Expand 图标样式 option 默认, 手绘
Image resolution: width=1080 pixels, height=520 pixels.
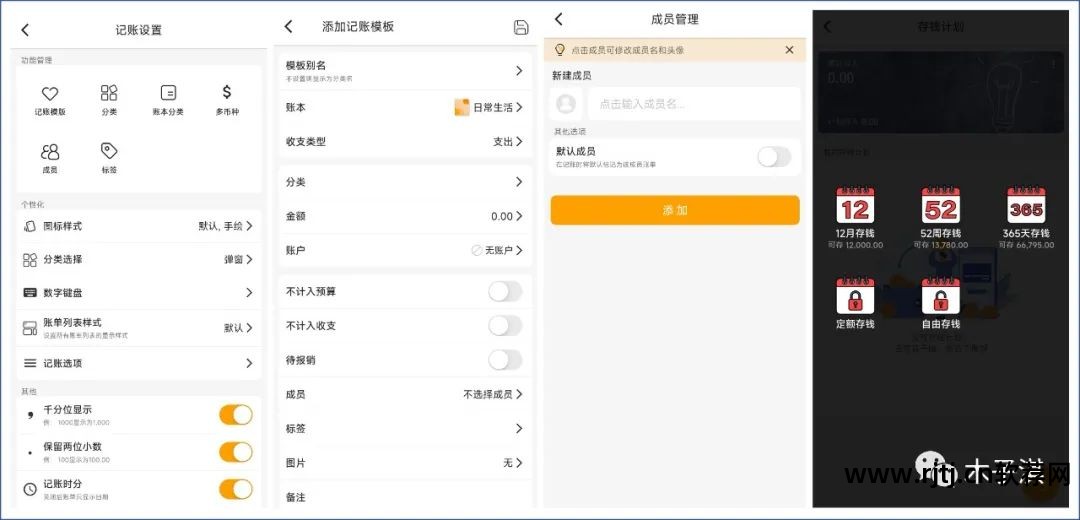[225, 226]
